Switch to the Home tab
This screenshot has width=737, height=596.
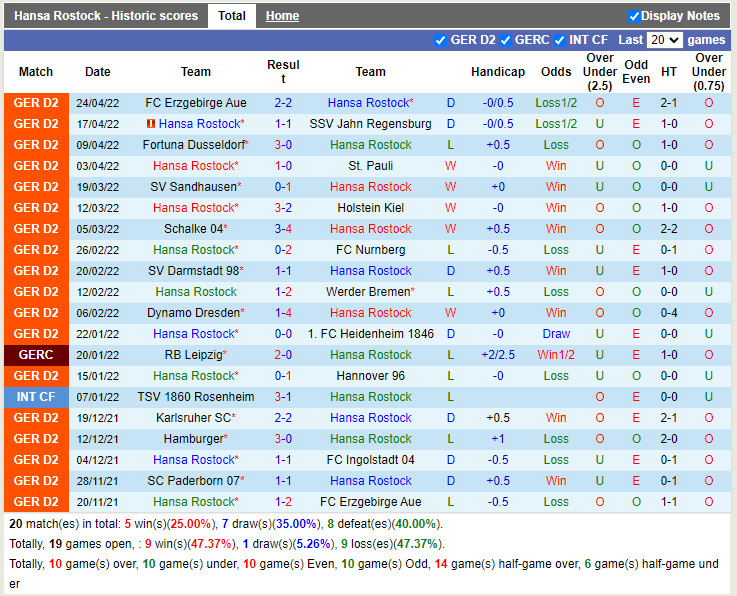pos(282,16)
